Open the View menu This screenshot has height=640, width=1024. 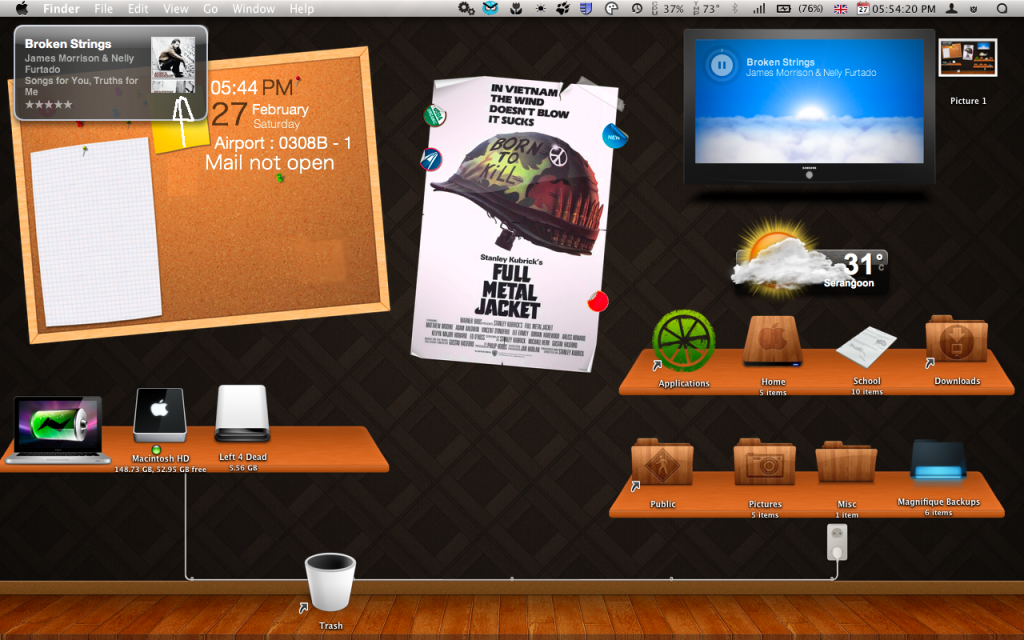(175, 8)
